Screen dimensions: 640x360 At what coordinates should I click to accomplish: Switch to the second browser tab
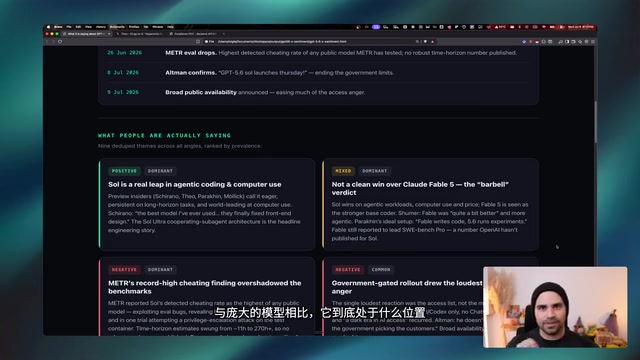click(x=140, y=34)
